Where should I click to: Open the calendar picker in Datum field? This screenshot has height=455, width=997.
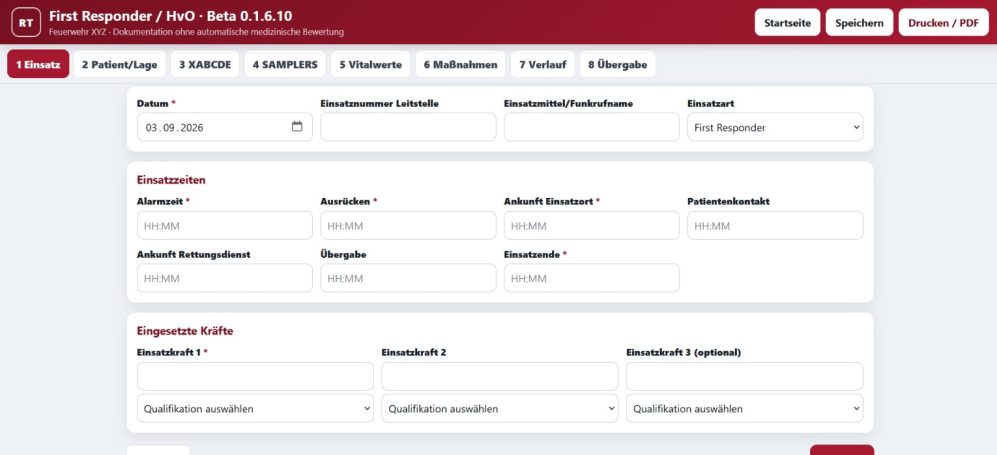(x=297, y=126)
